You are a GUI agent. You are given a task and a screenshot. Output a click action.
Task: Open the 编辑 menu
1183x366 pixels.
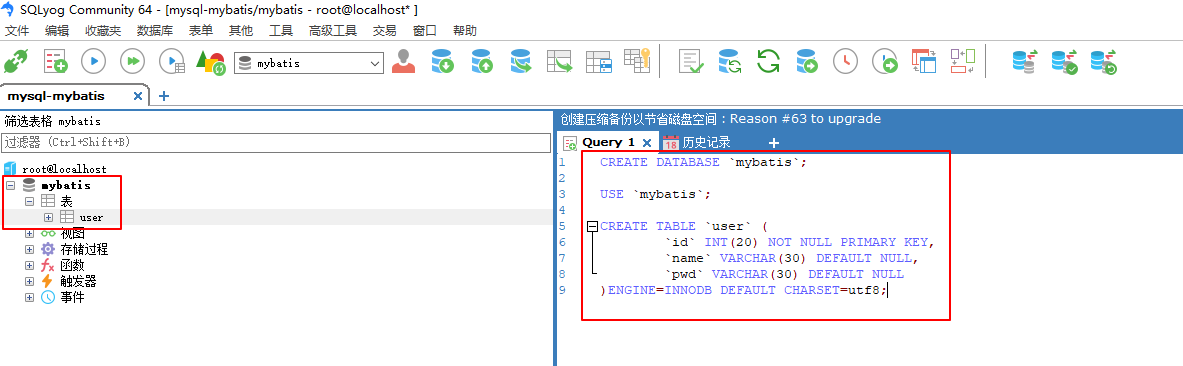click(57, 31)
